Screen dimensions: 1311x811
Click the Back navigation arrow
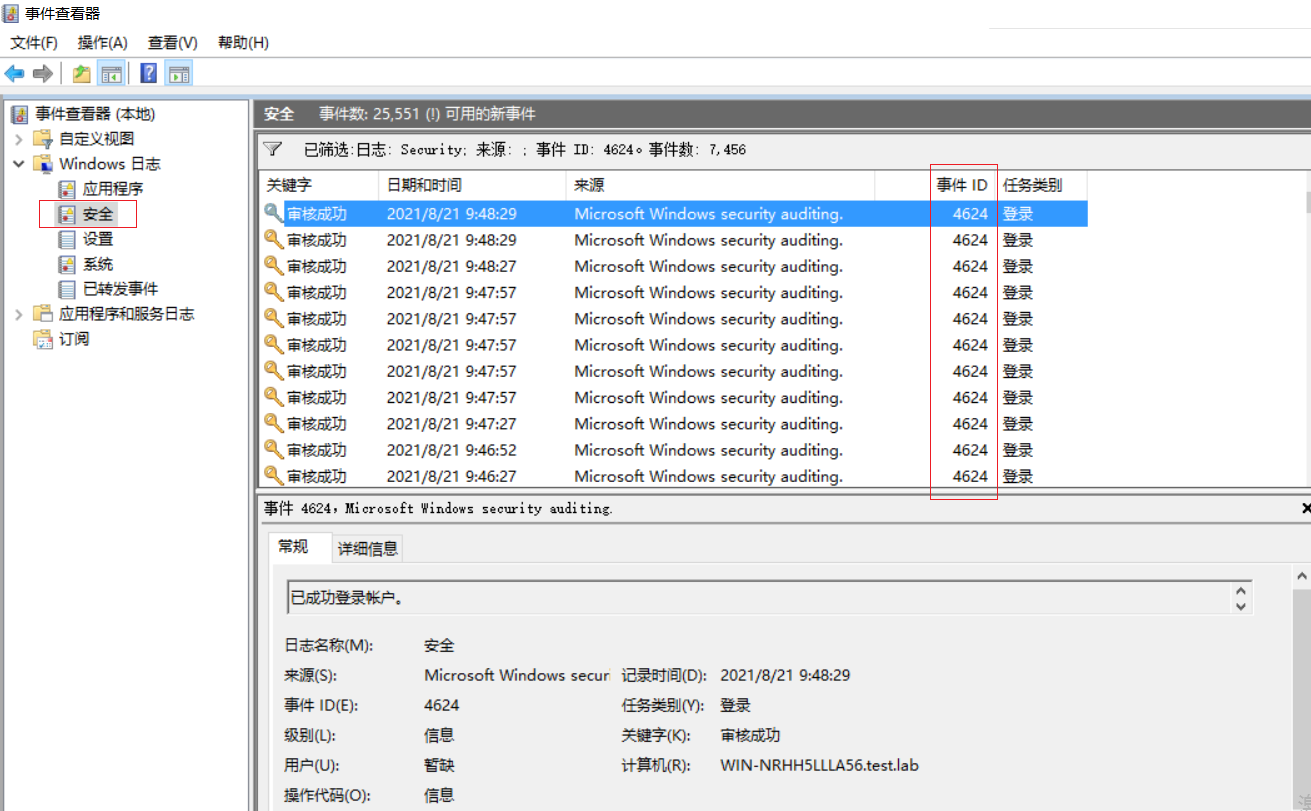point(14,72)
